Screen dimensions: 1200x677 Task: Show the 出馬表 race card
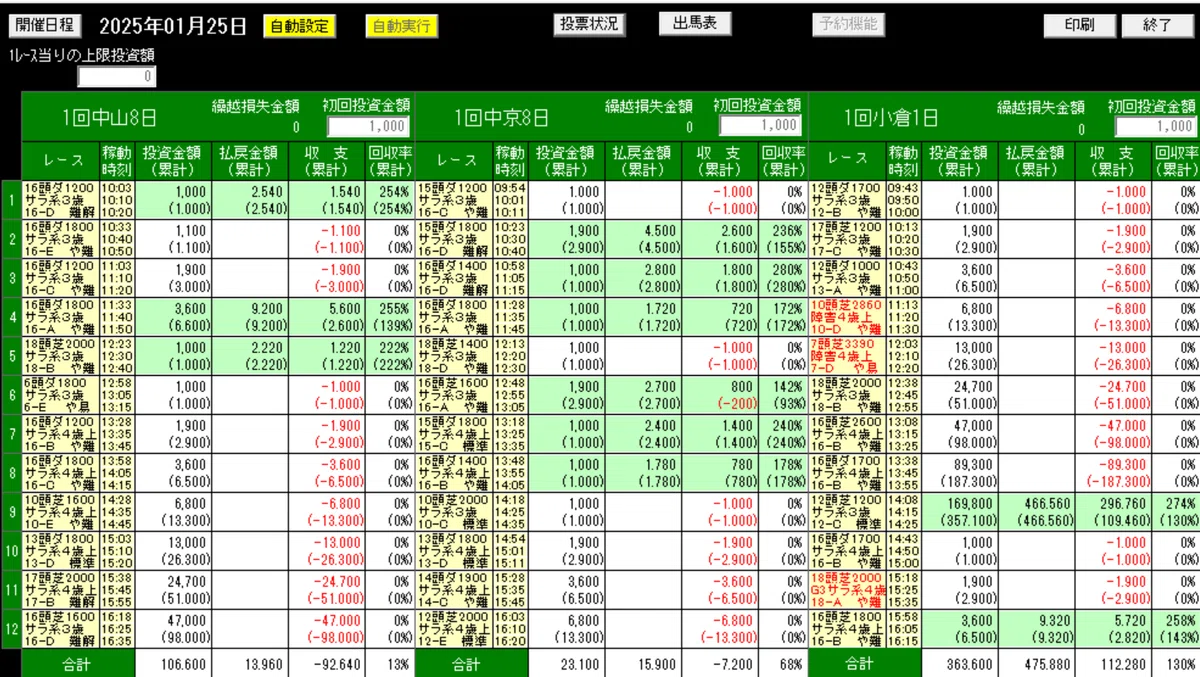pos(695,23)
